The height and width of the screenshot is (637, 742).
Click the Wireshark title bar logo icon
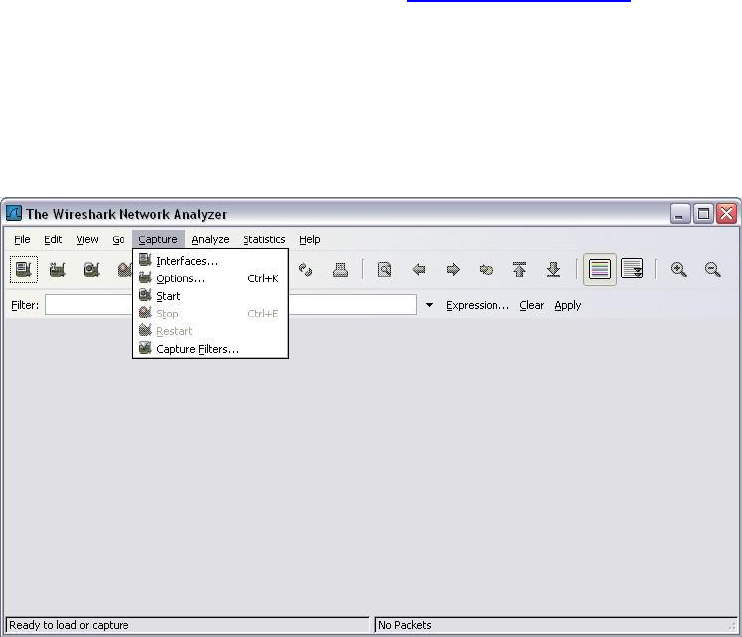click(x=14, y=213)
